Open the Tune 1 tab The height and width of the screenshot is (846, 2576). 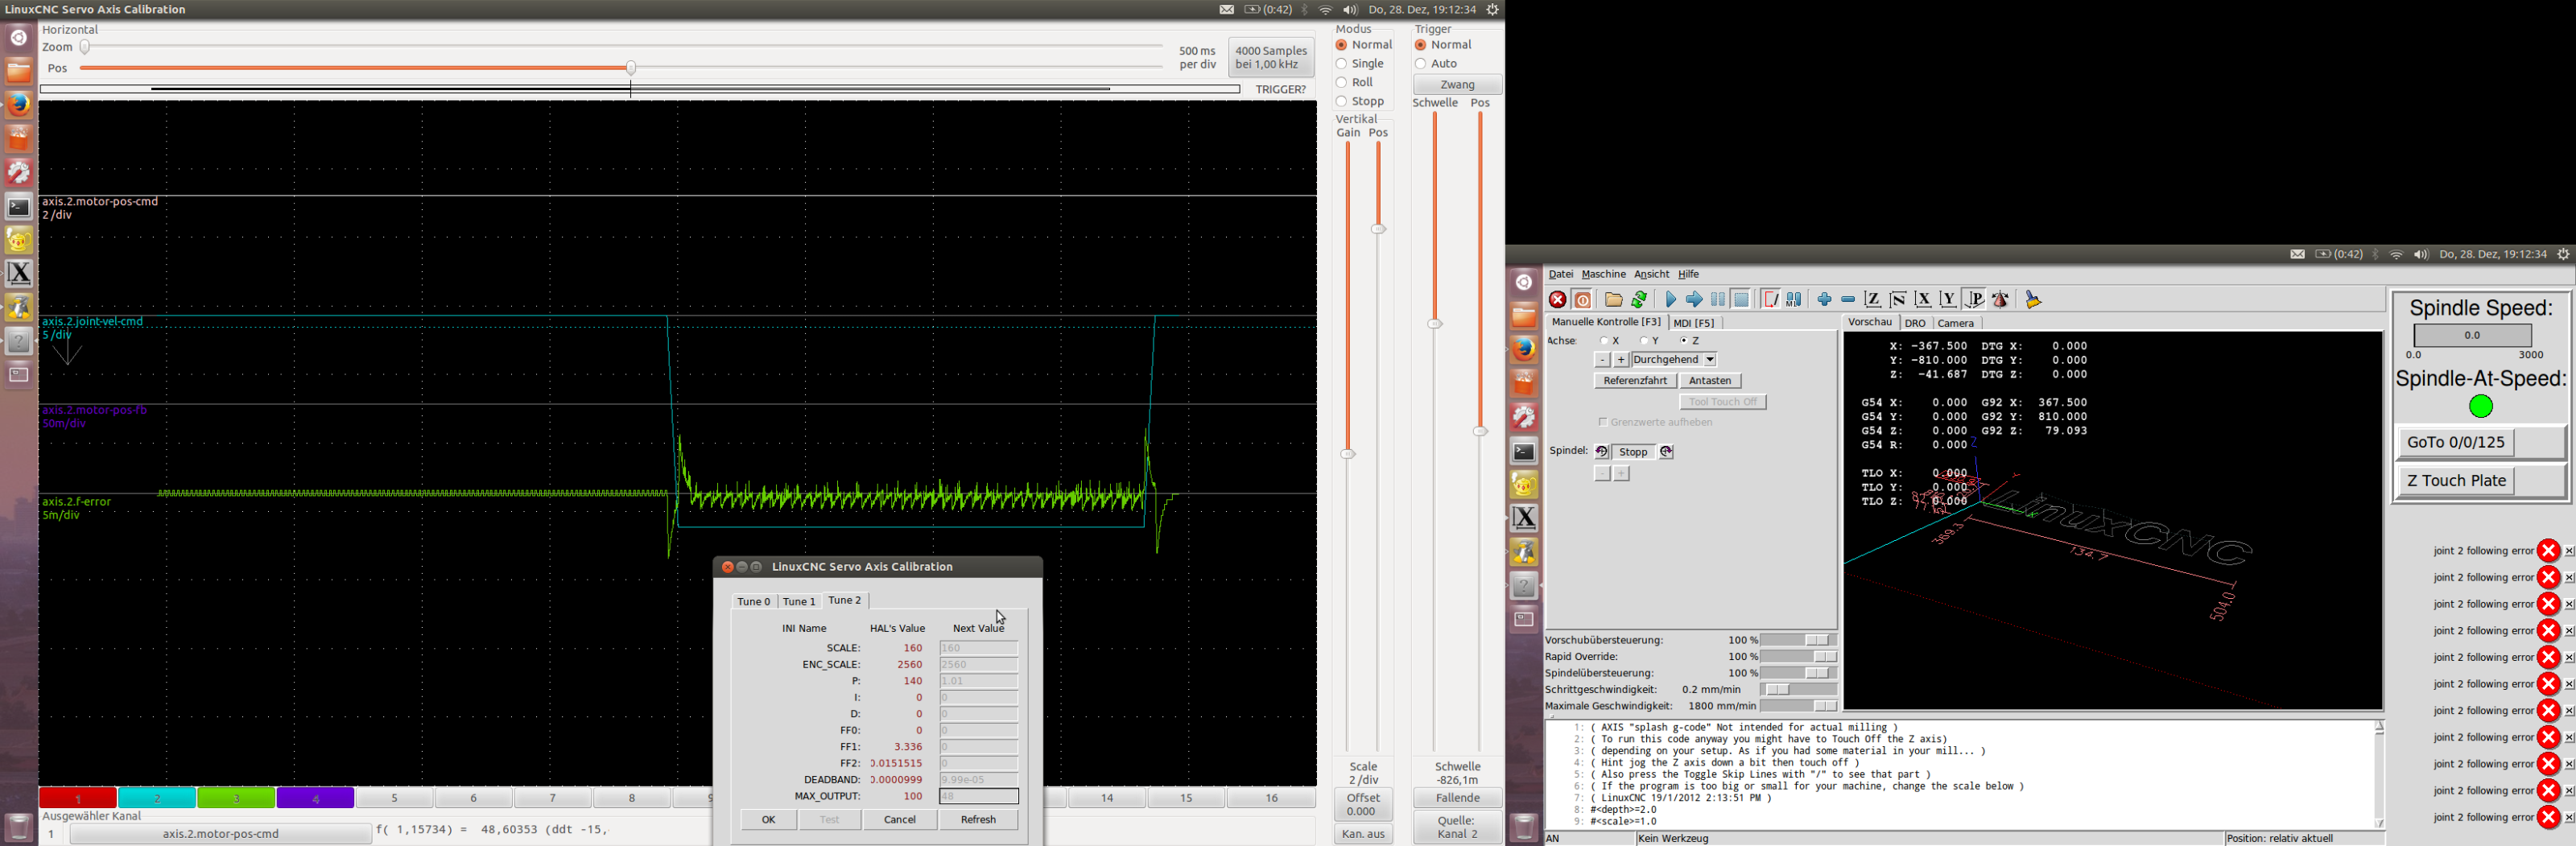pyautogui.click(x=799, y=602)
